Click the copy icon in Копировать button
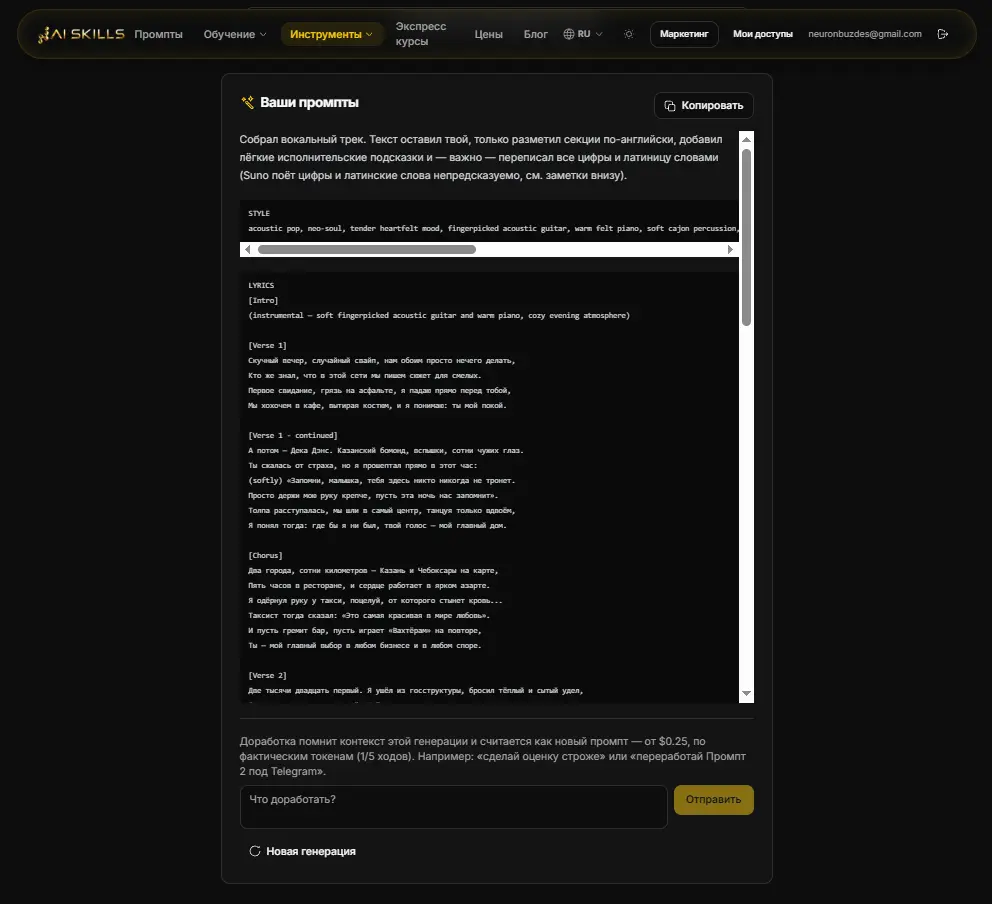The width and height of the screenshot is (992, 904). (x=670, y=106)
